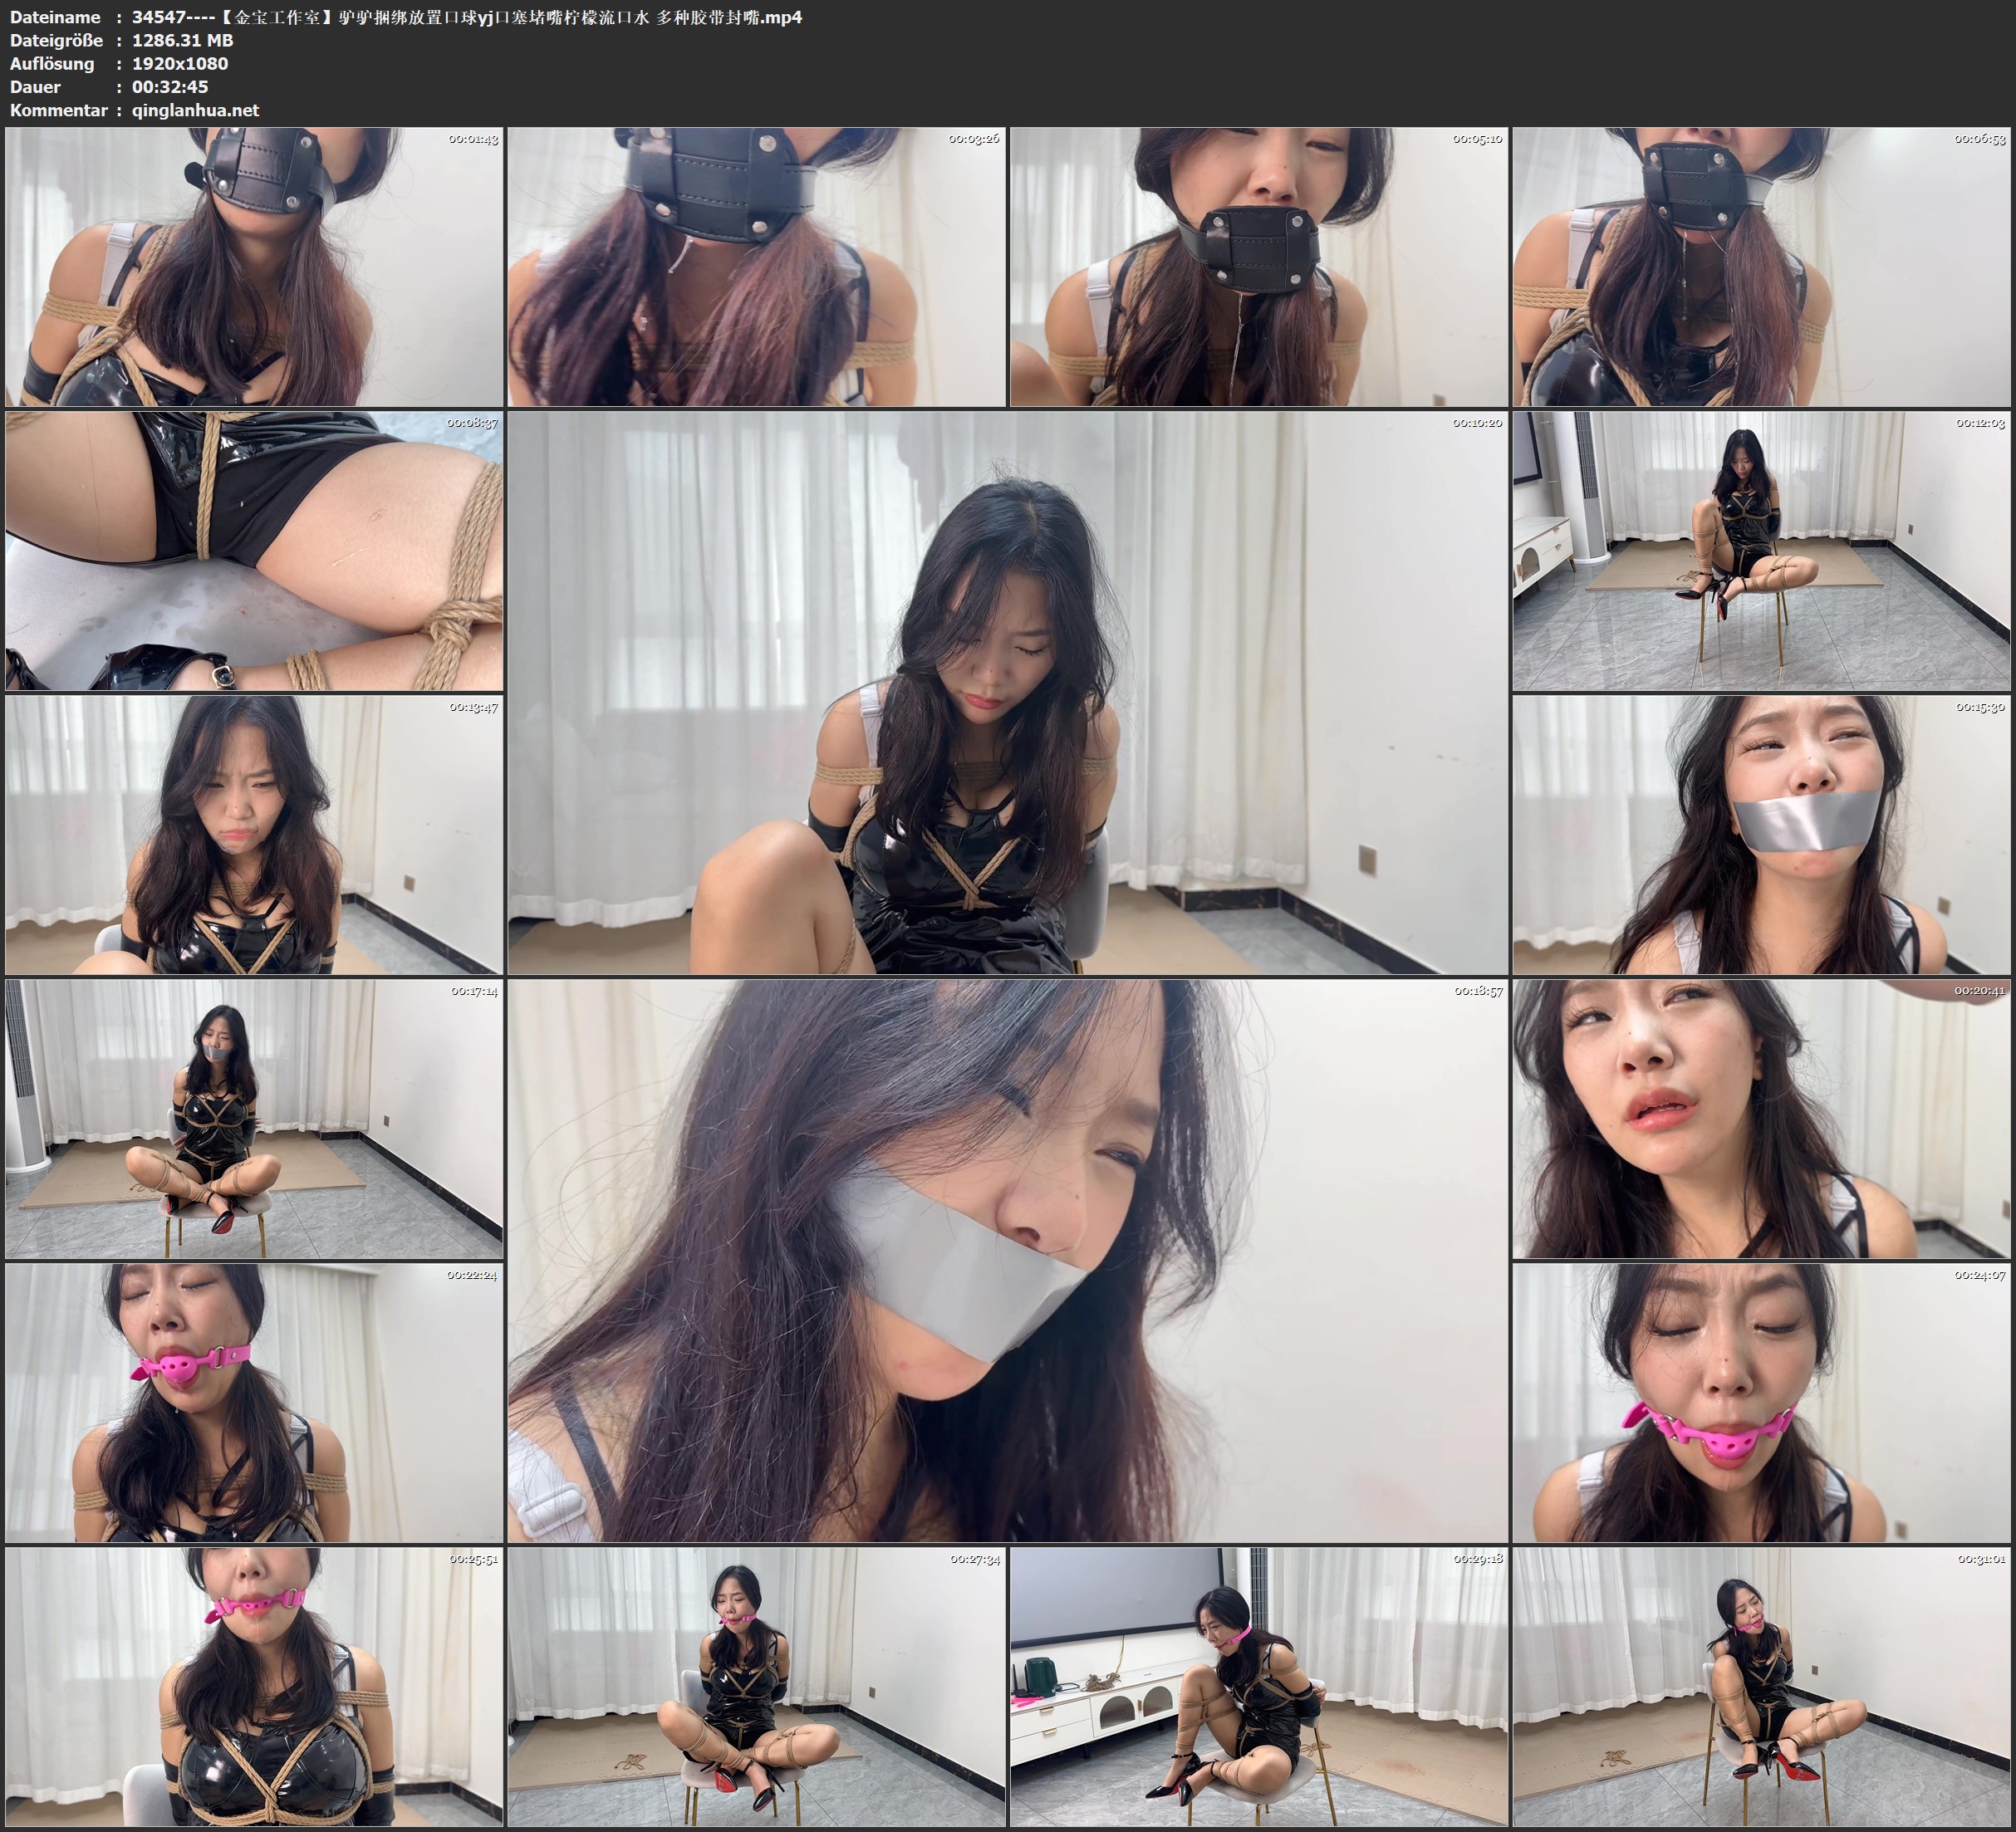Select the frame marked 00:03:26
This screenshot has width=2016, height=1832.
click(756, 267)
